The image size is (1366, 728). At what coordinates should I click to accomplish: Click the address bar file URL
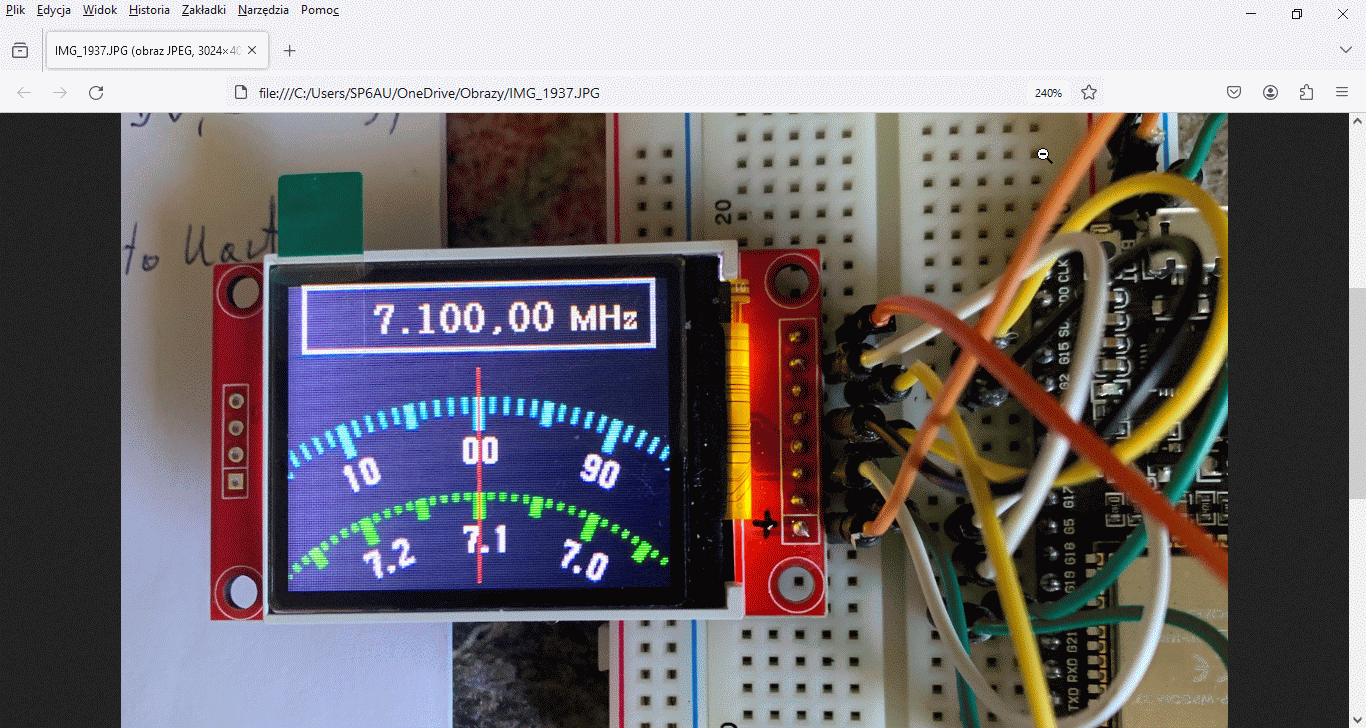[x=430, y=93]
